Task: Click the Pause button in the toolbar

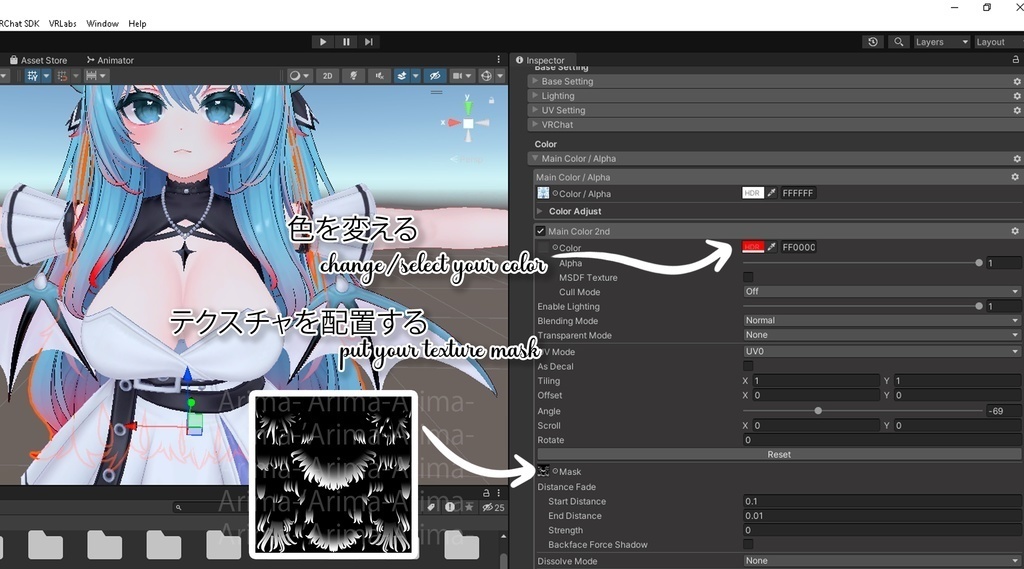Action: click(346, 41)
